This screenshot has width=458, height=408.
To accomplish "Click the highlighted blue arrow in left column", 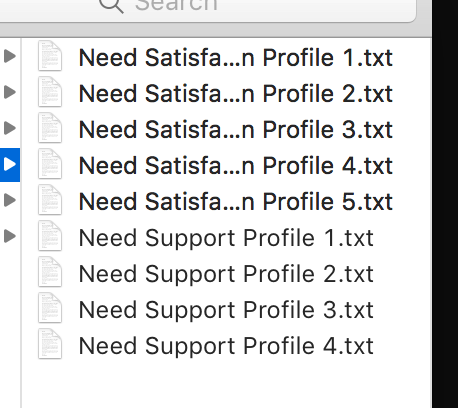I will point(10,164).
